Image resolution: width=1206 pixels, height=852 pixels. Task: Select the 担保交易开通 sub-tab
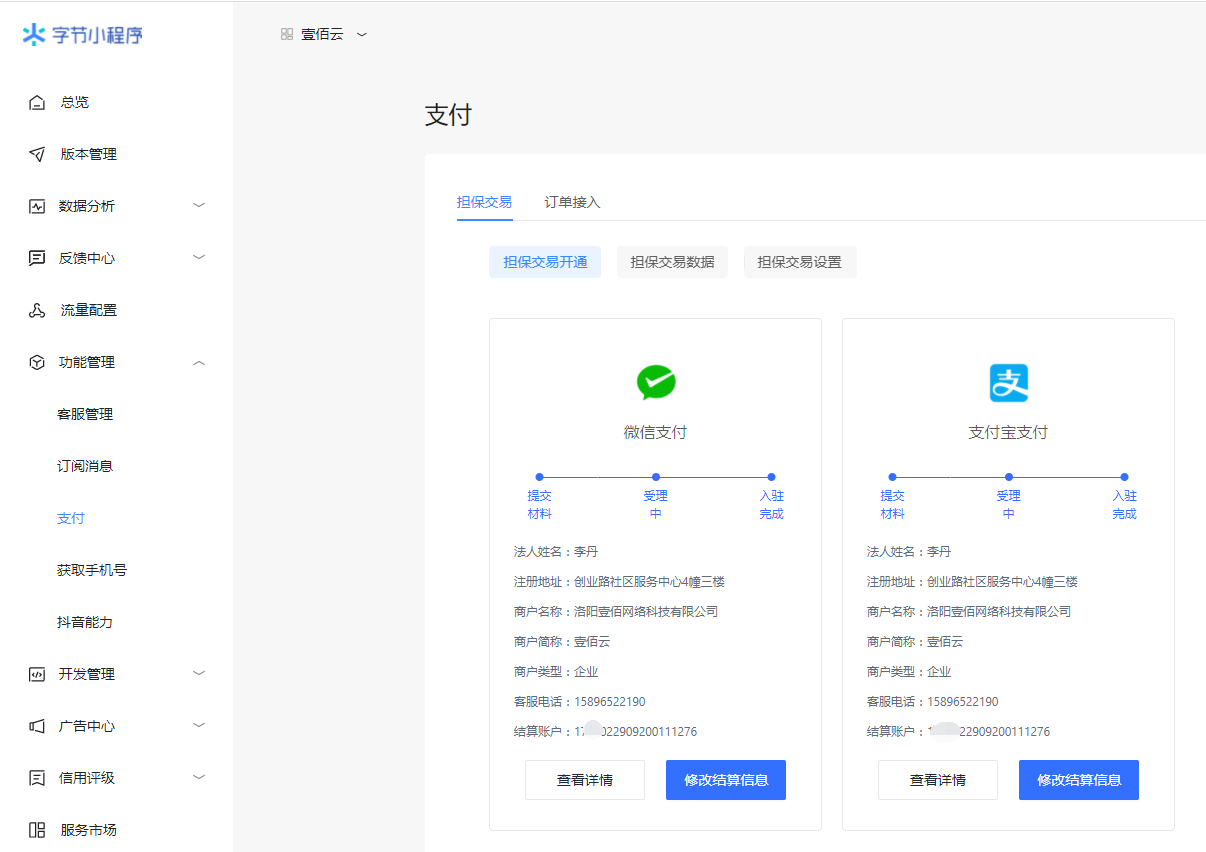(545, 262)
